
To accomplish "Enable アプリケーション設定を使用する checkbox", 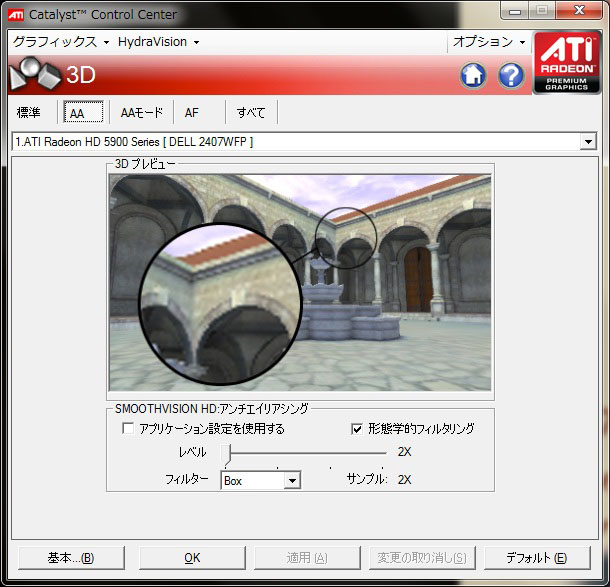I will [128, 428].
